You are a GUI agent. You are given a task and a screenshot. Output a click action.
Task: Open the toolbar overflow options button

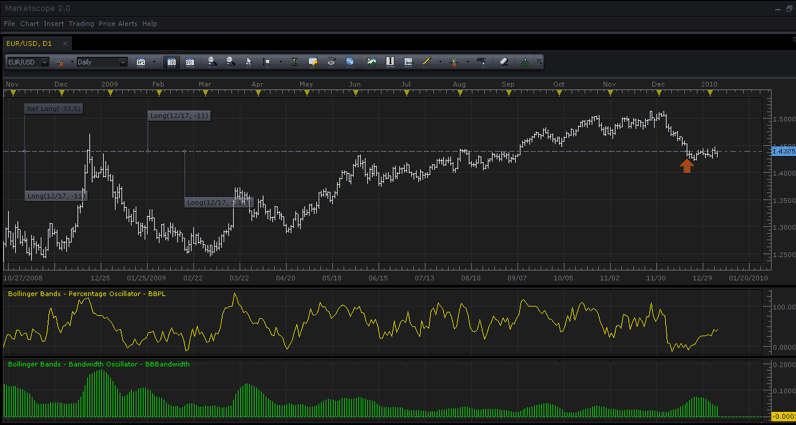(x=539, y=62)
